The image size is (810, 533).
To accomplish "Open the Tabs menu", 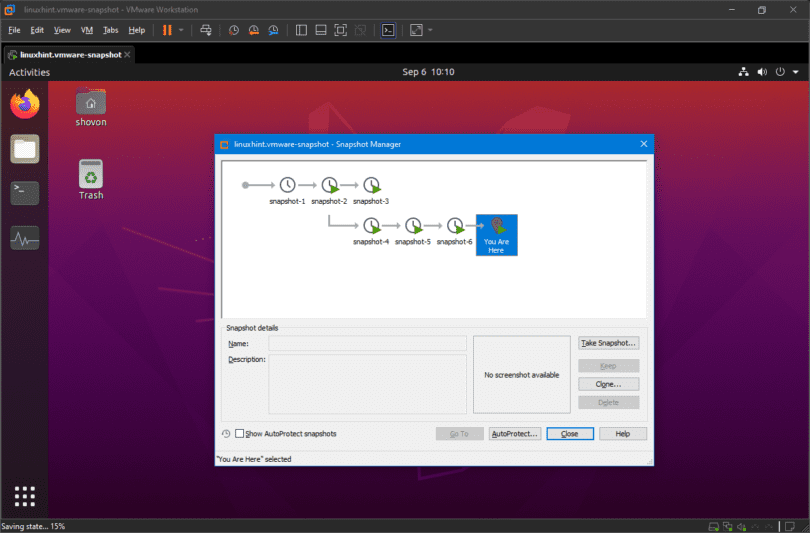I will coord(111,30).
